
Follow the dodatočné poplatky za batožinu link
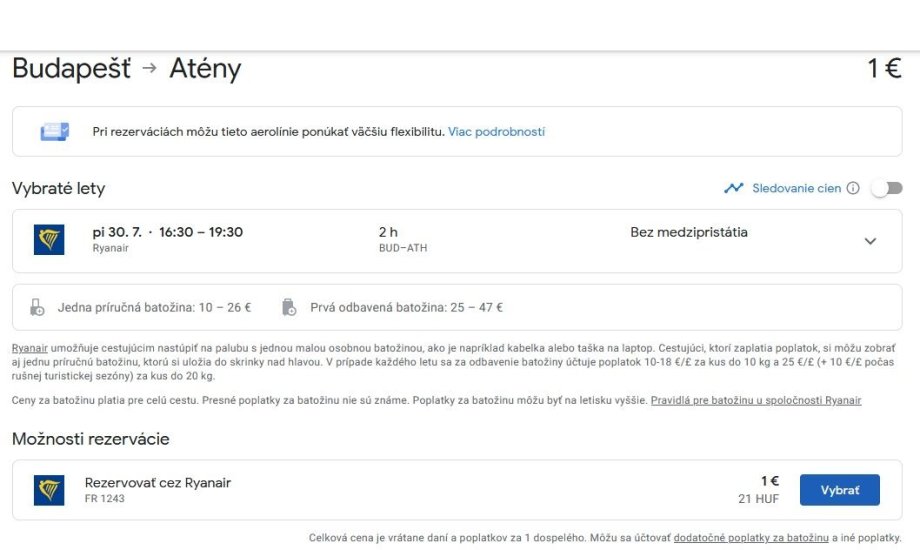point(750,537)
